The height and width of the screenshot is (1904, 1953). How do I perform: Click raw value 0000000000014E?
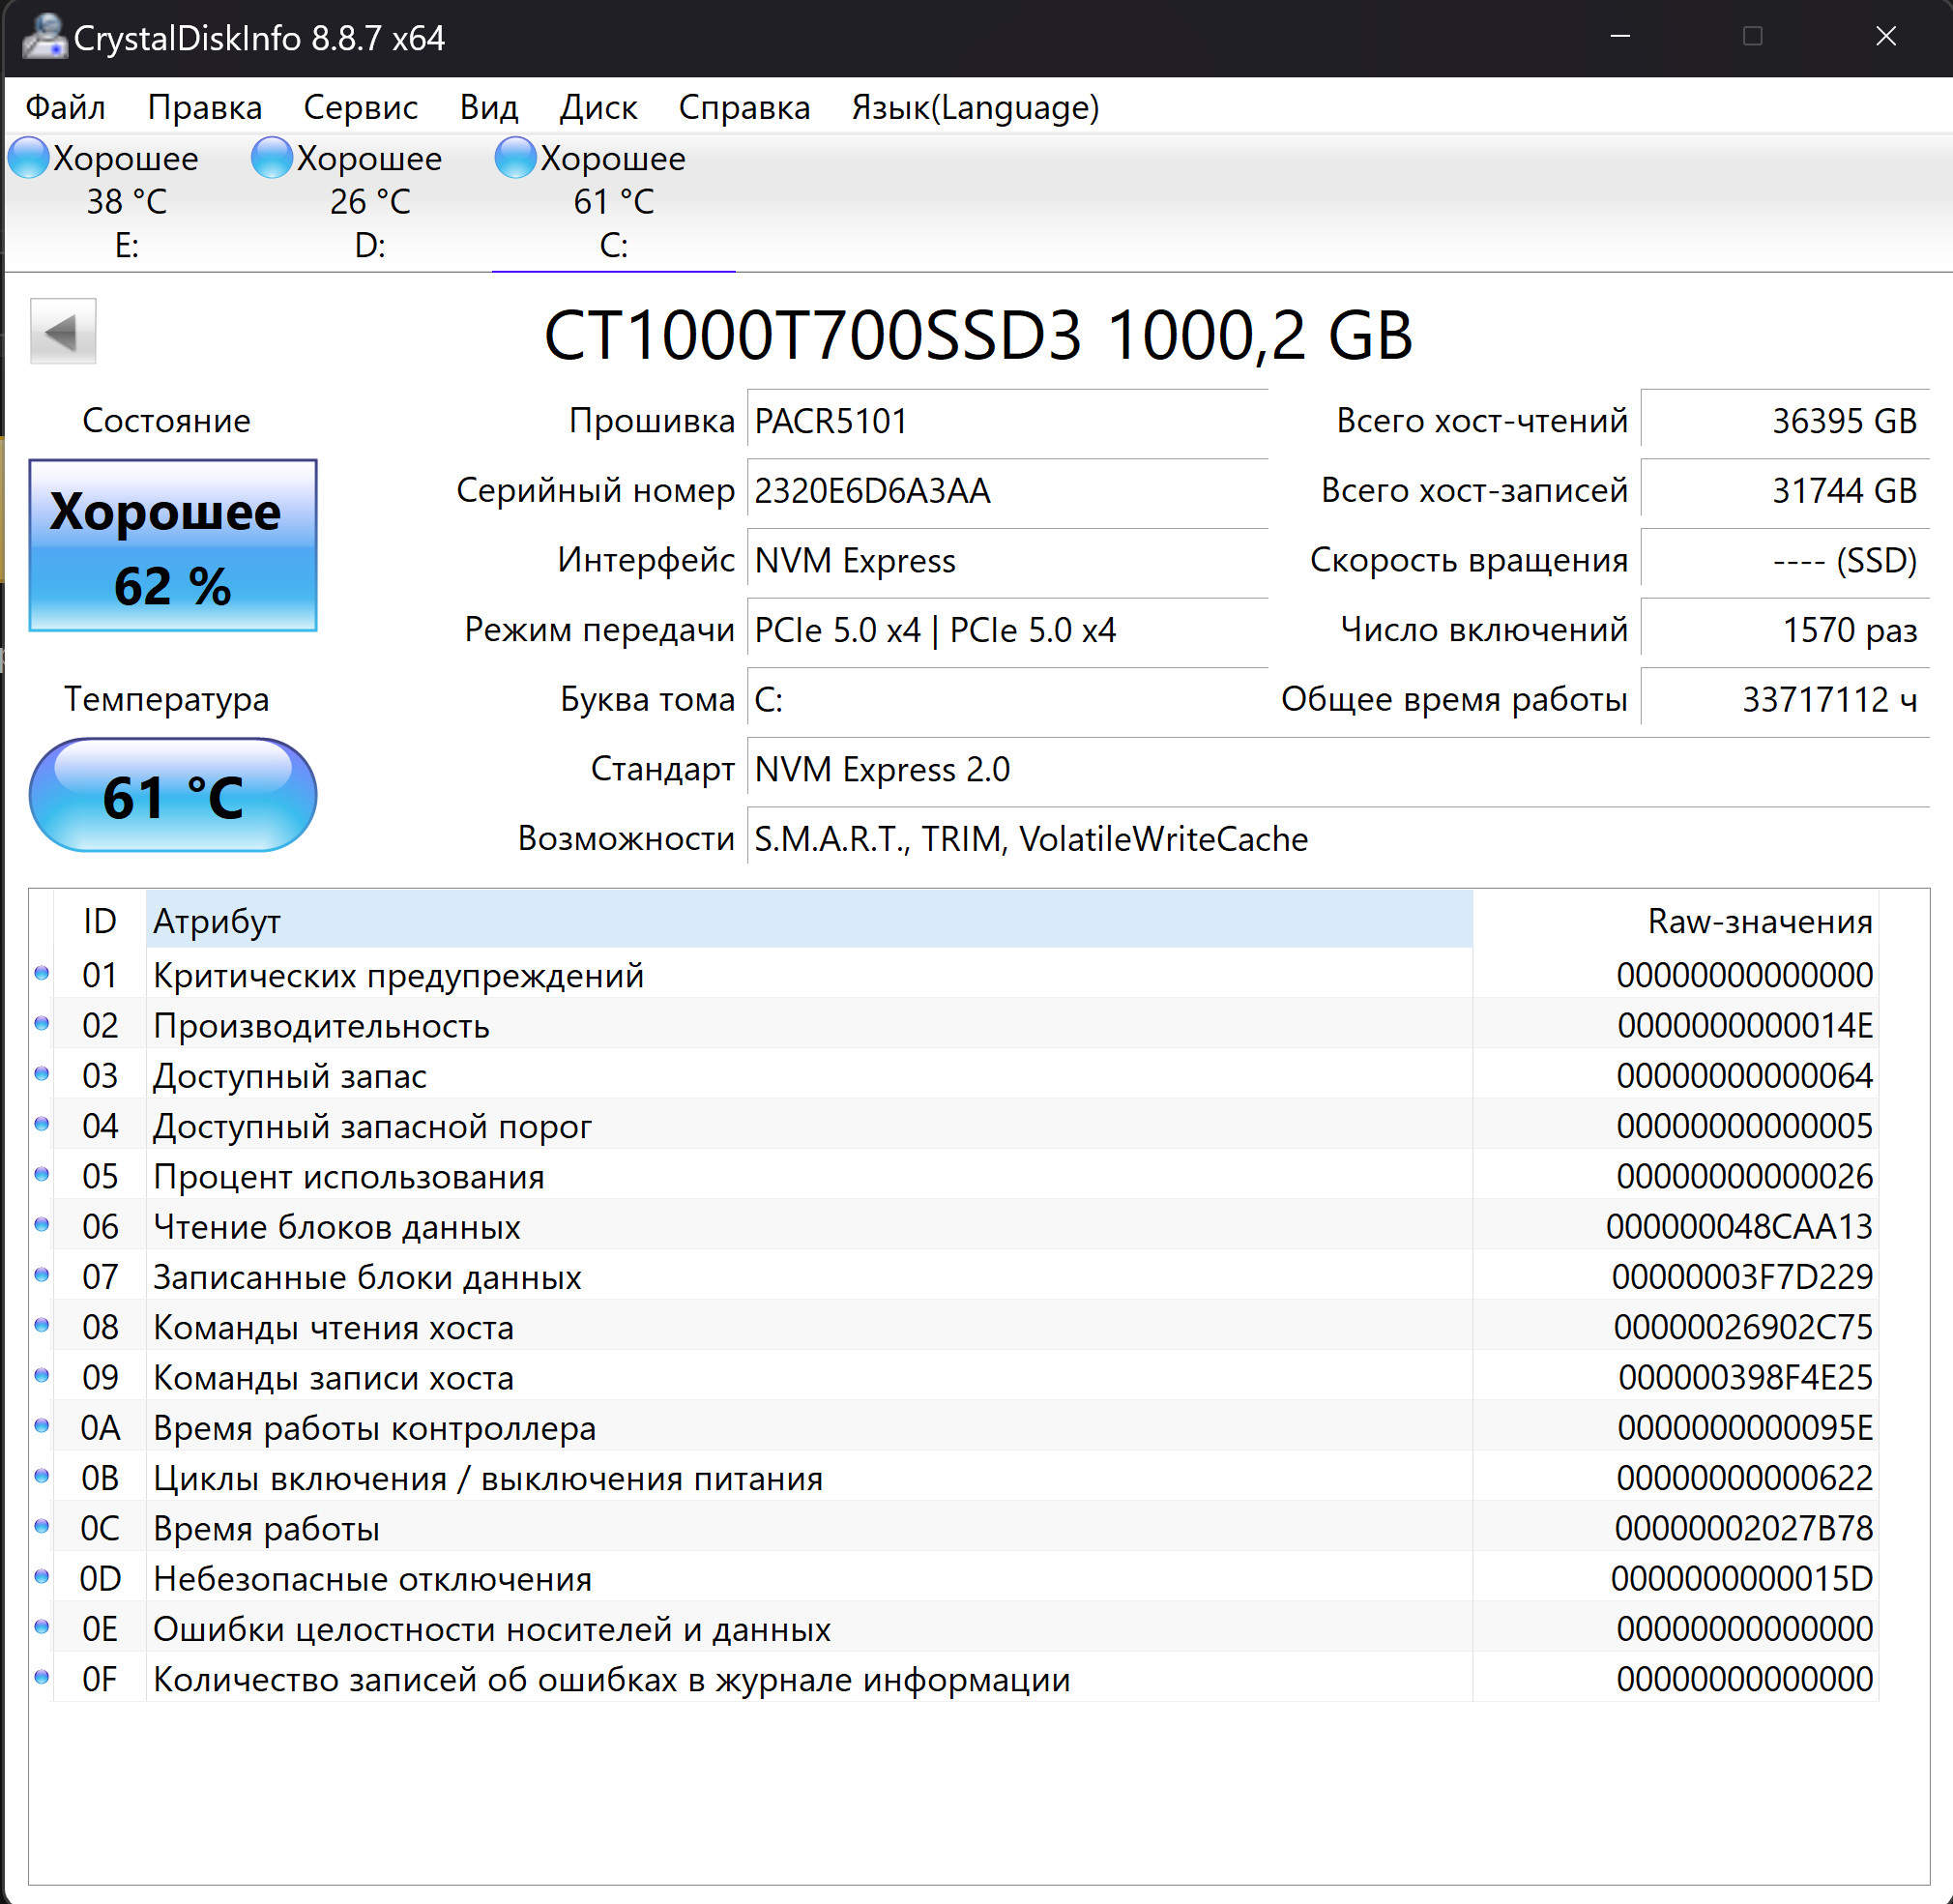click(x=1744, y=1025)
